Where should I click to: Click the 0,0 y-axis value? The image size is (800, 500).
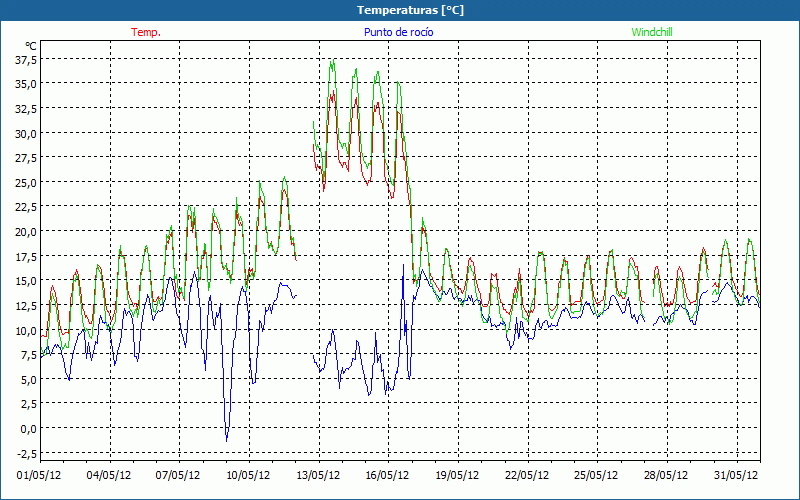30,429
